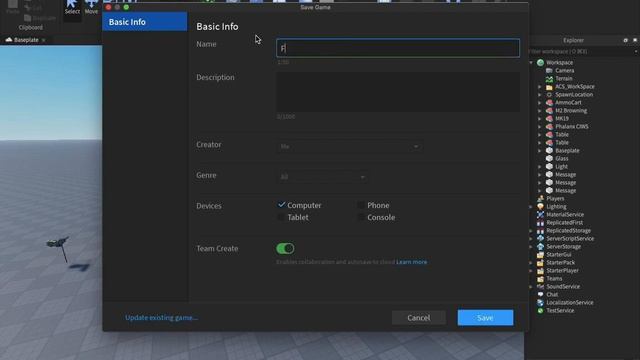
Task: Activate the Move tool in the toolbar
Action: [91, 7]
